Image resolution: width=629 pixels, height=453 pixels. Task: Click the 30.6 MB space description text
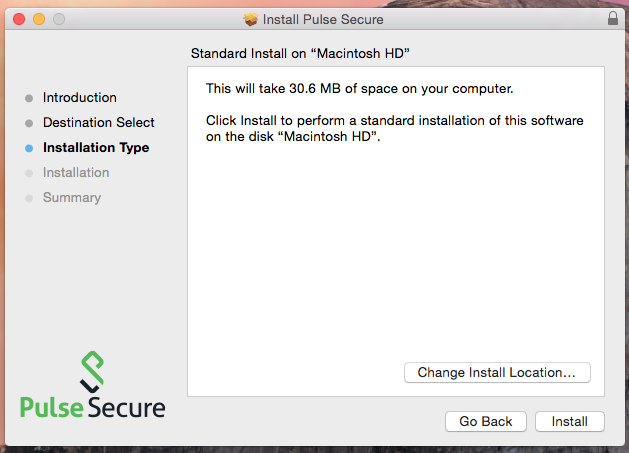click(359, 89)
